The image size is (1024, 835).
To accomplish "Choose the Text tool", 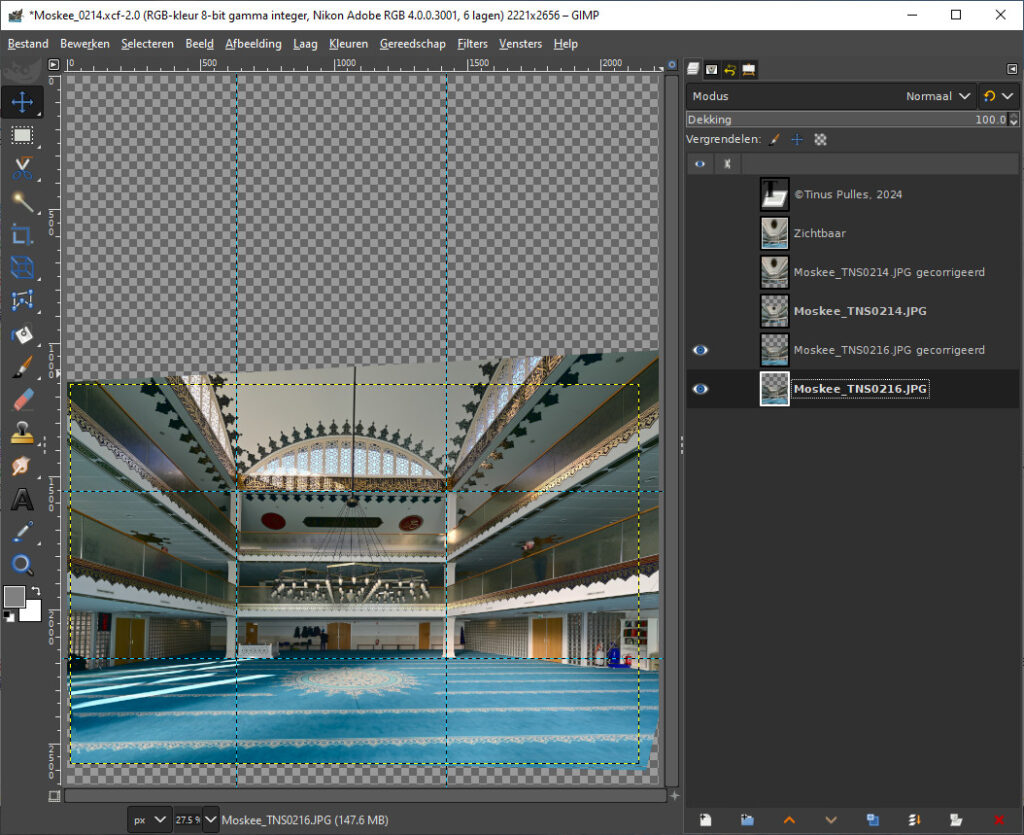I will (22, 499).
